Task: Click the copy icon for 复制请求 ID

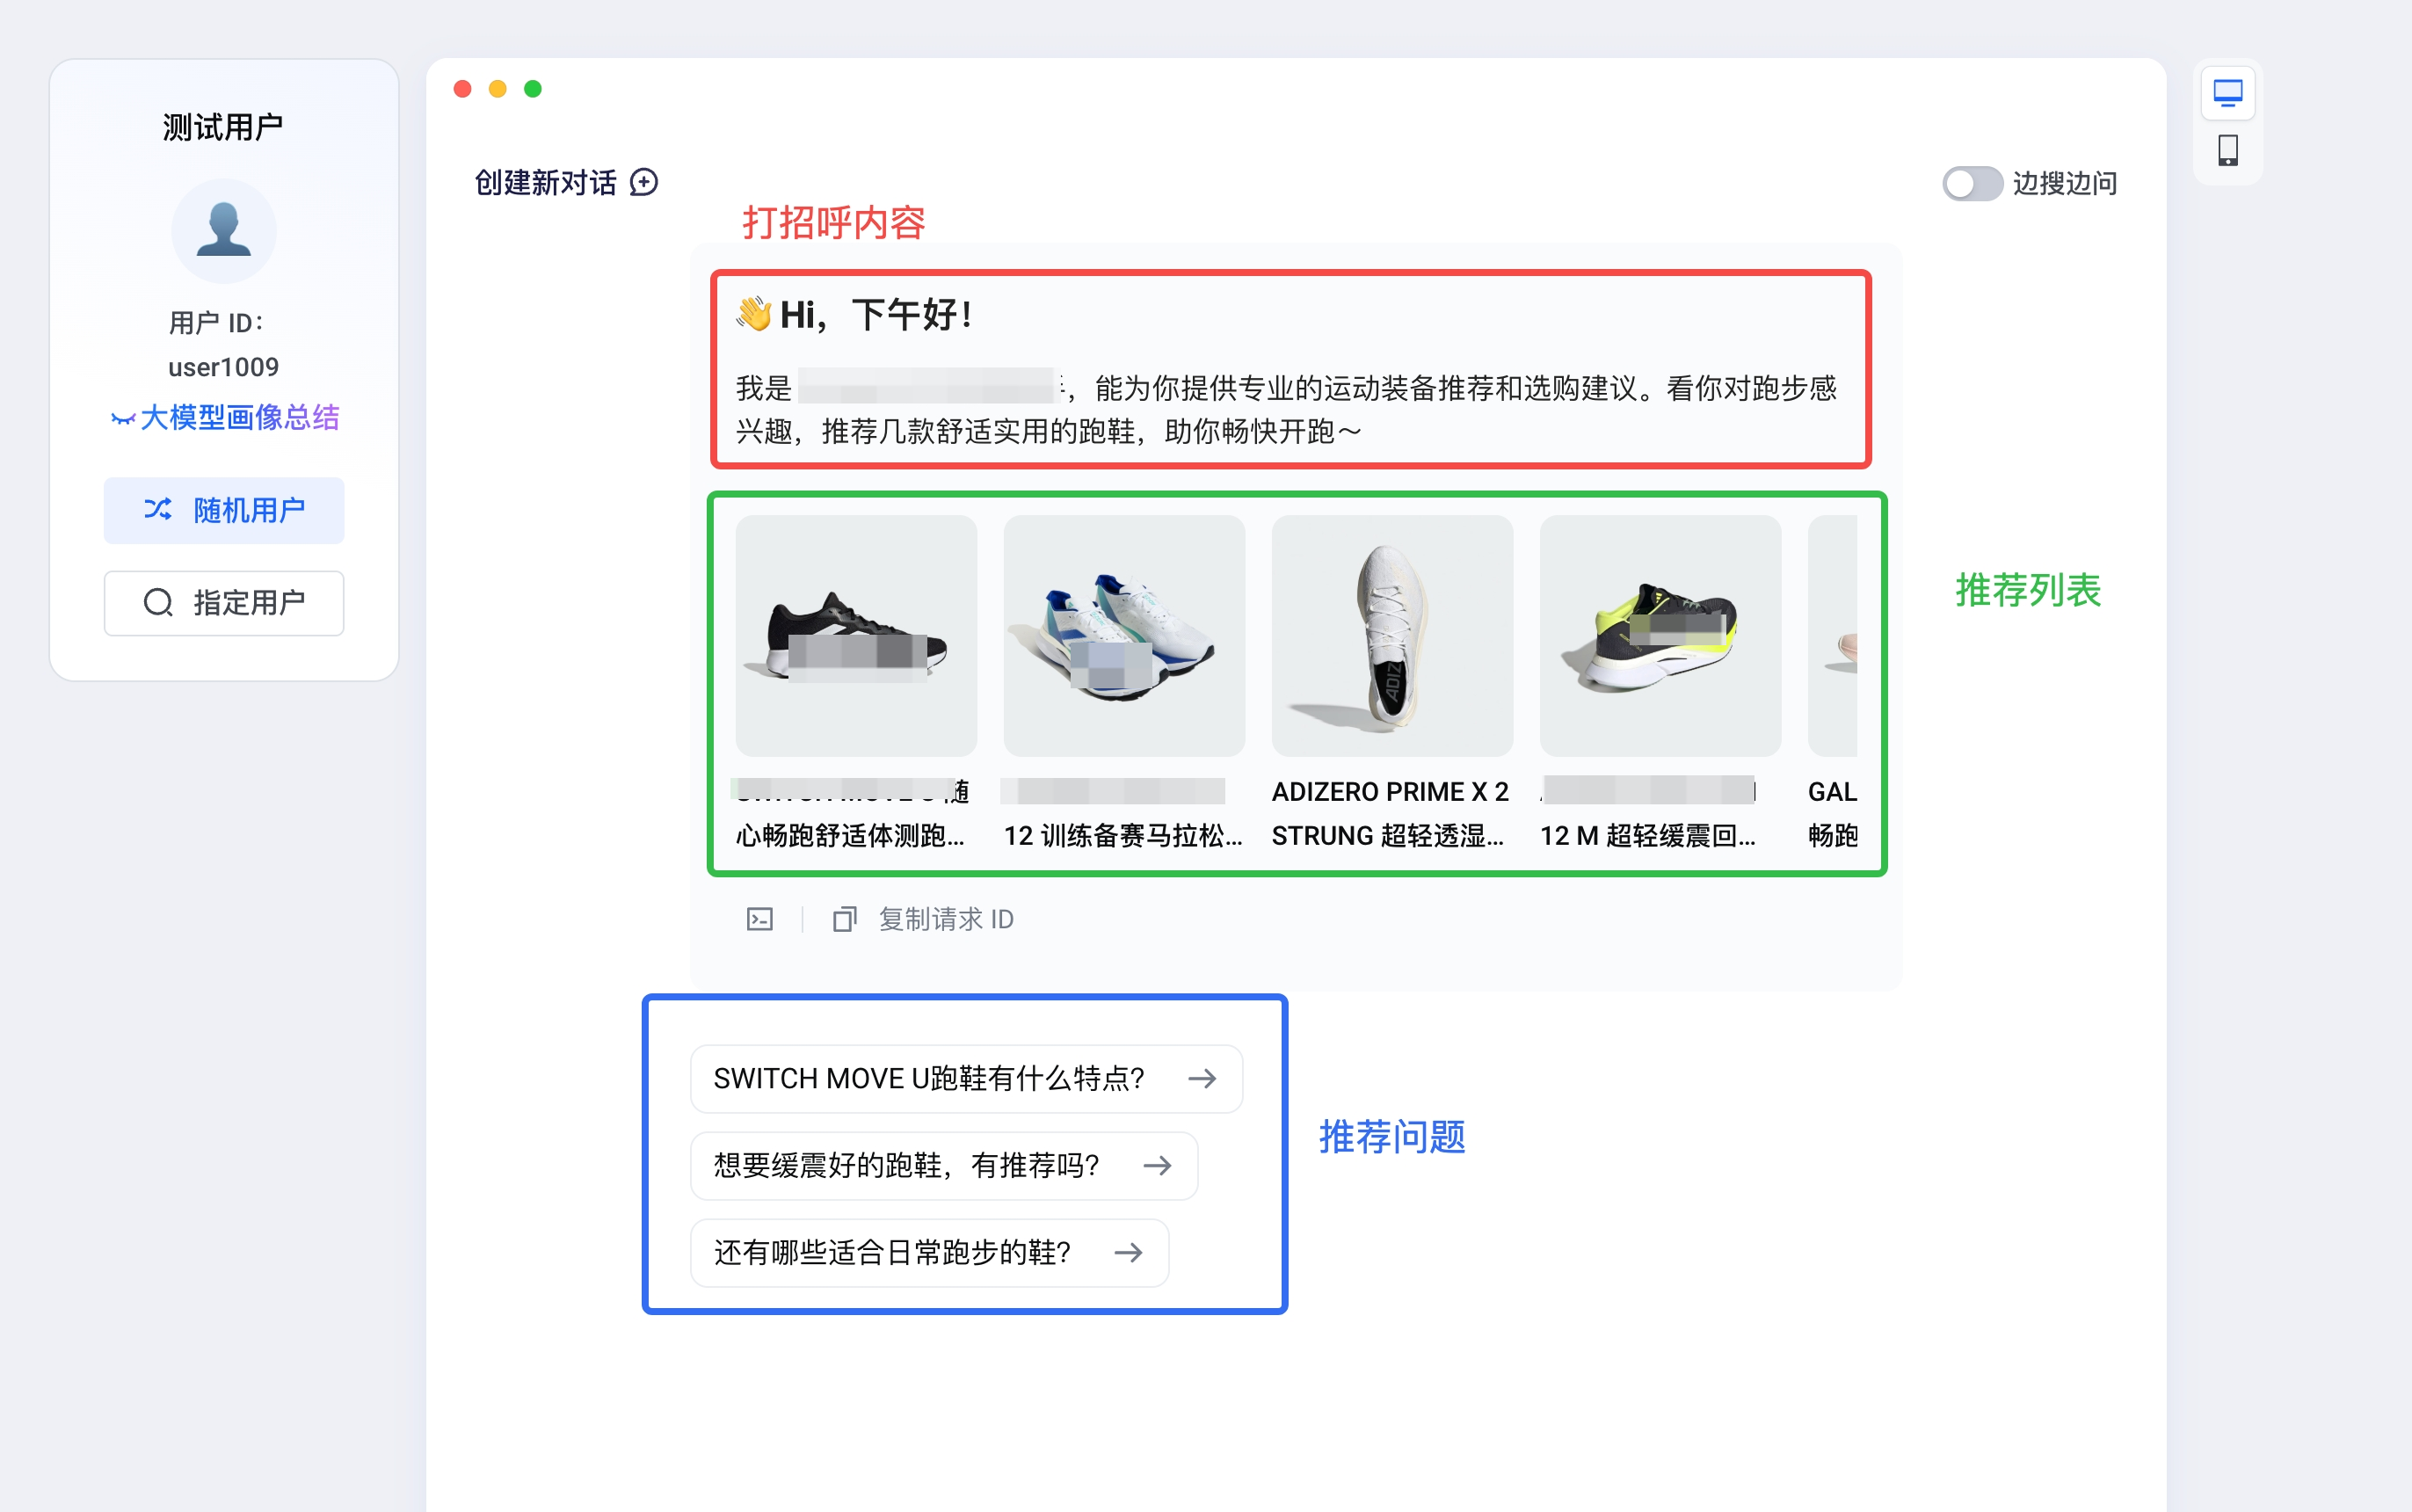Action: [x=844, y=919]
